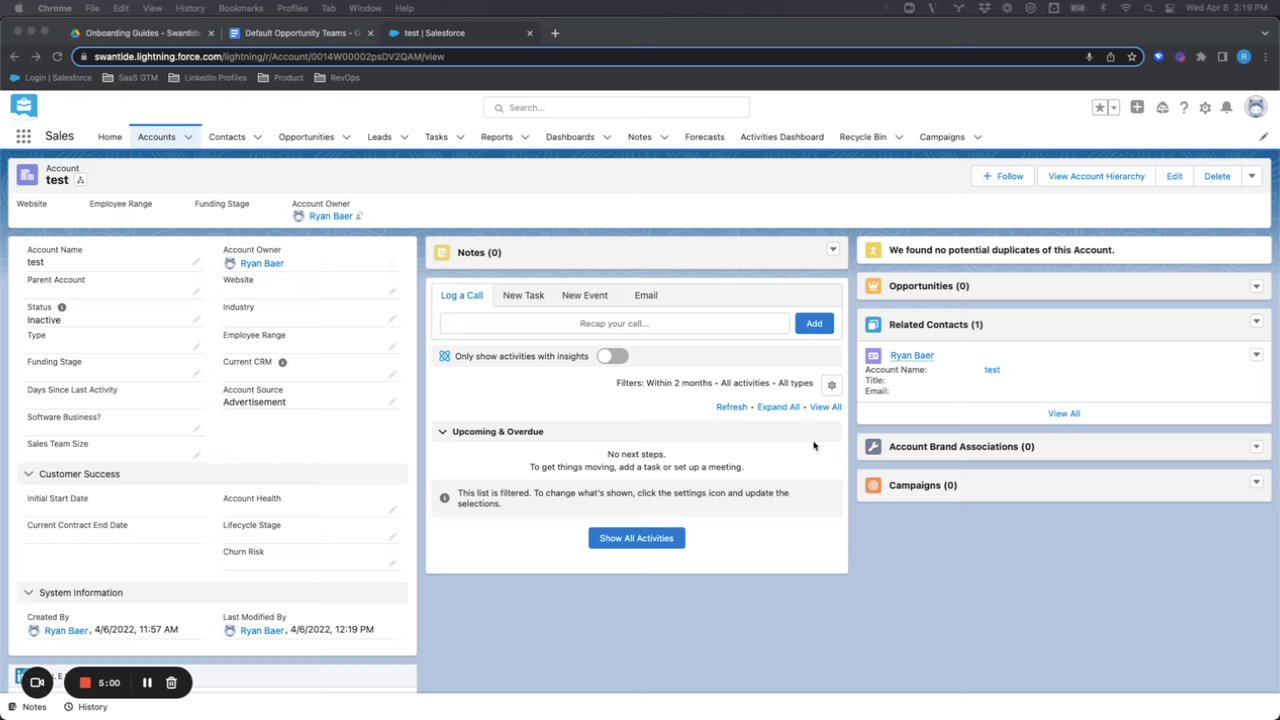The height and width of the screenshot is (720, 1280).
Task: Click the Opportunities crown icon
Action: coord(873,286)
